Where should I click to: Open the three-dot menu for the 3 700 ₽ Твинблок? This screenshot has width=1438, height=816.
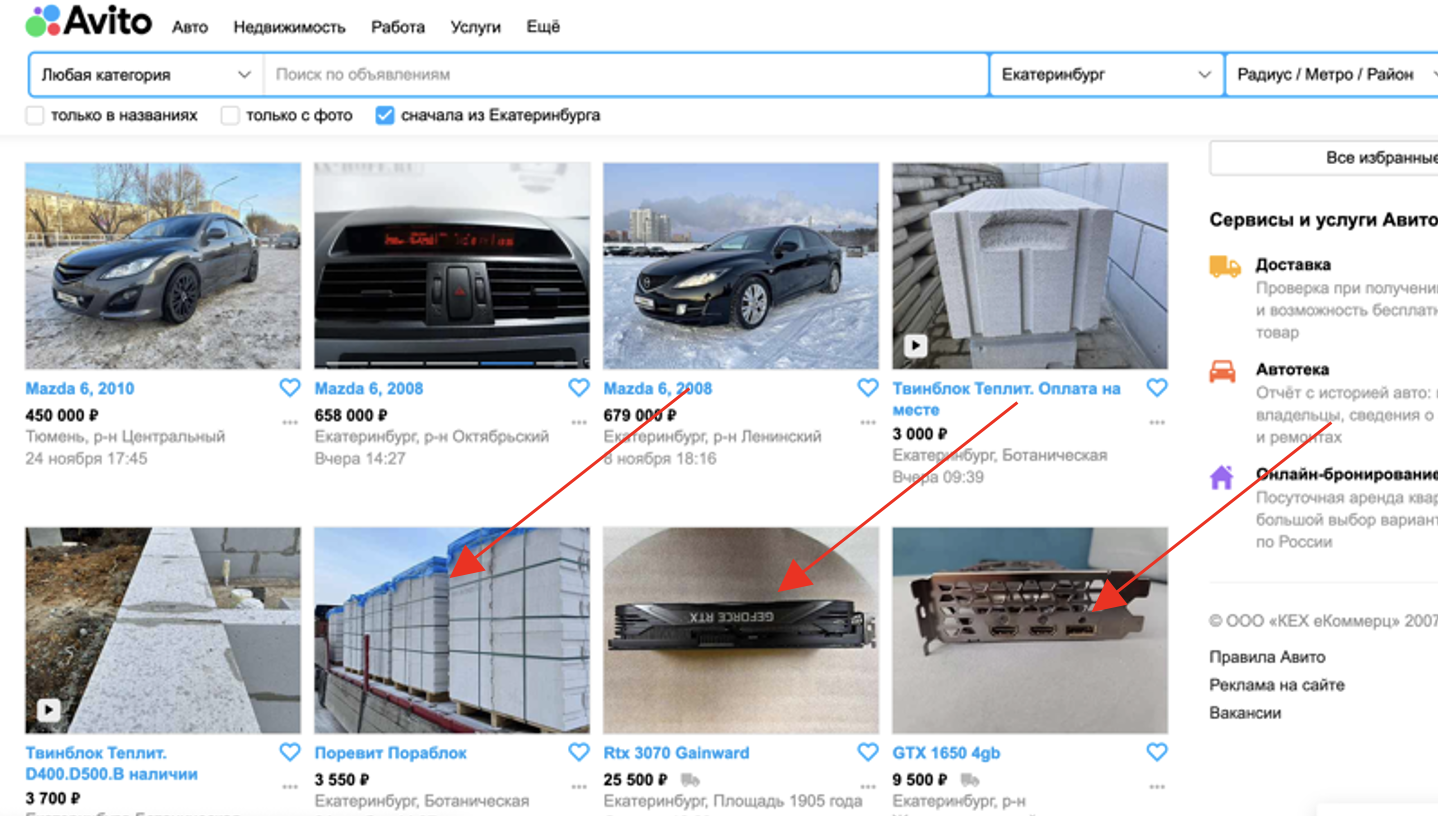click(x=290, y=787)
